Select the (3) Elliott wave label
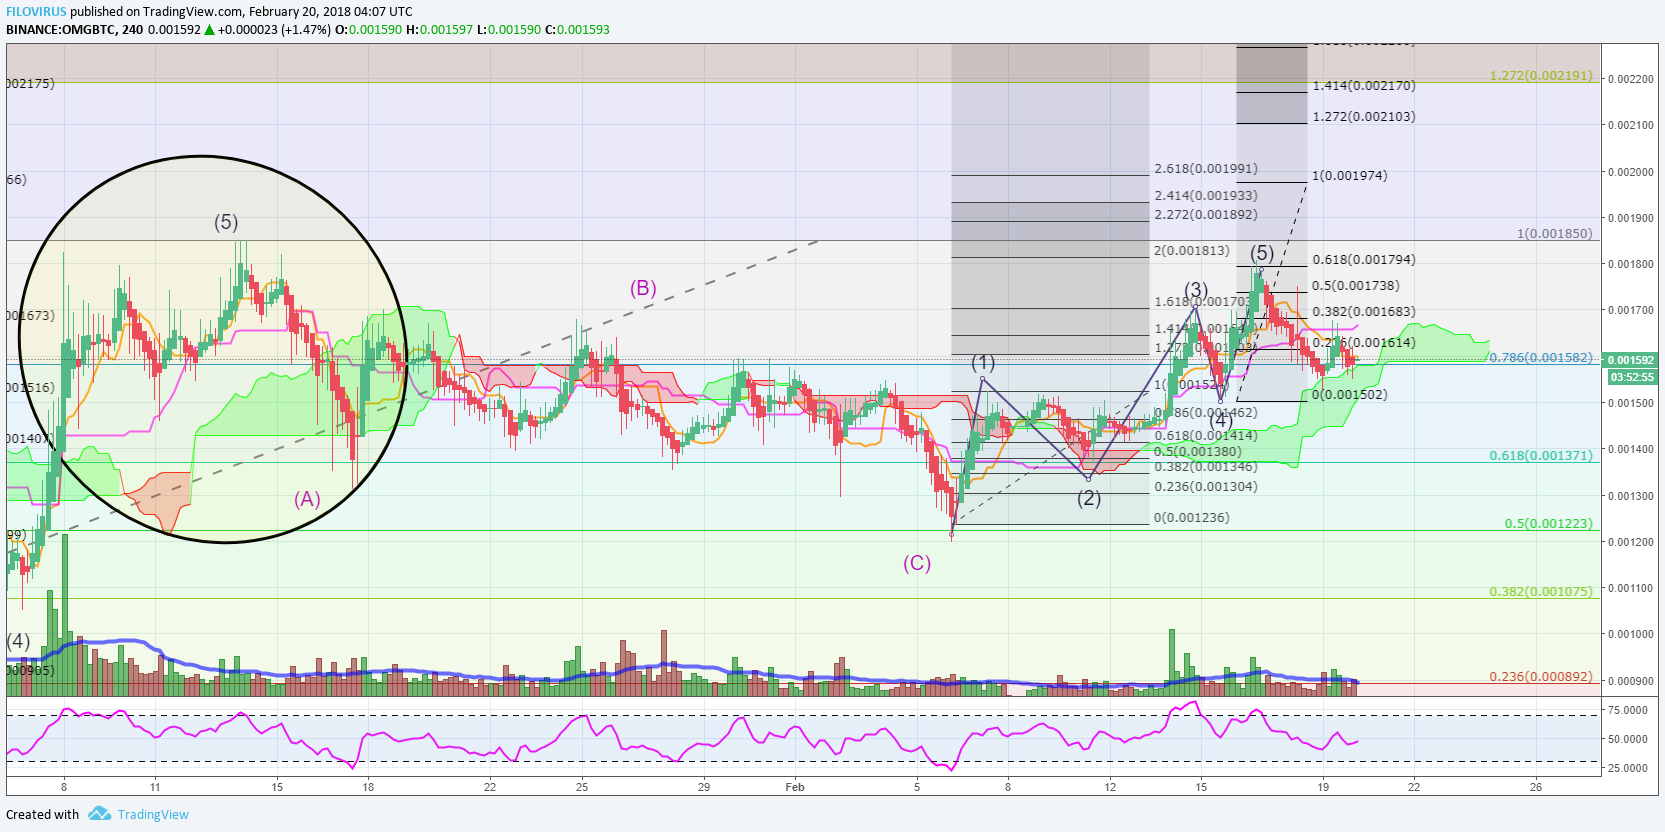This screenshot has height=832, width=1665. [x=1196, y=290]
